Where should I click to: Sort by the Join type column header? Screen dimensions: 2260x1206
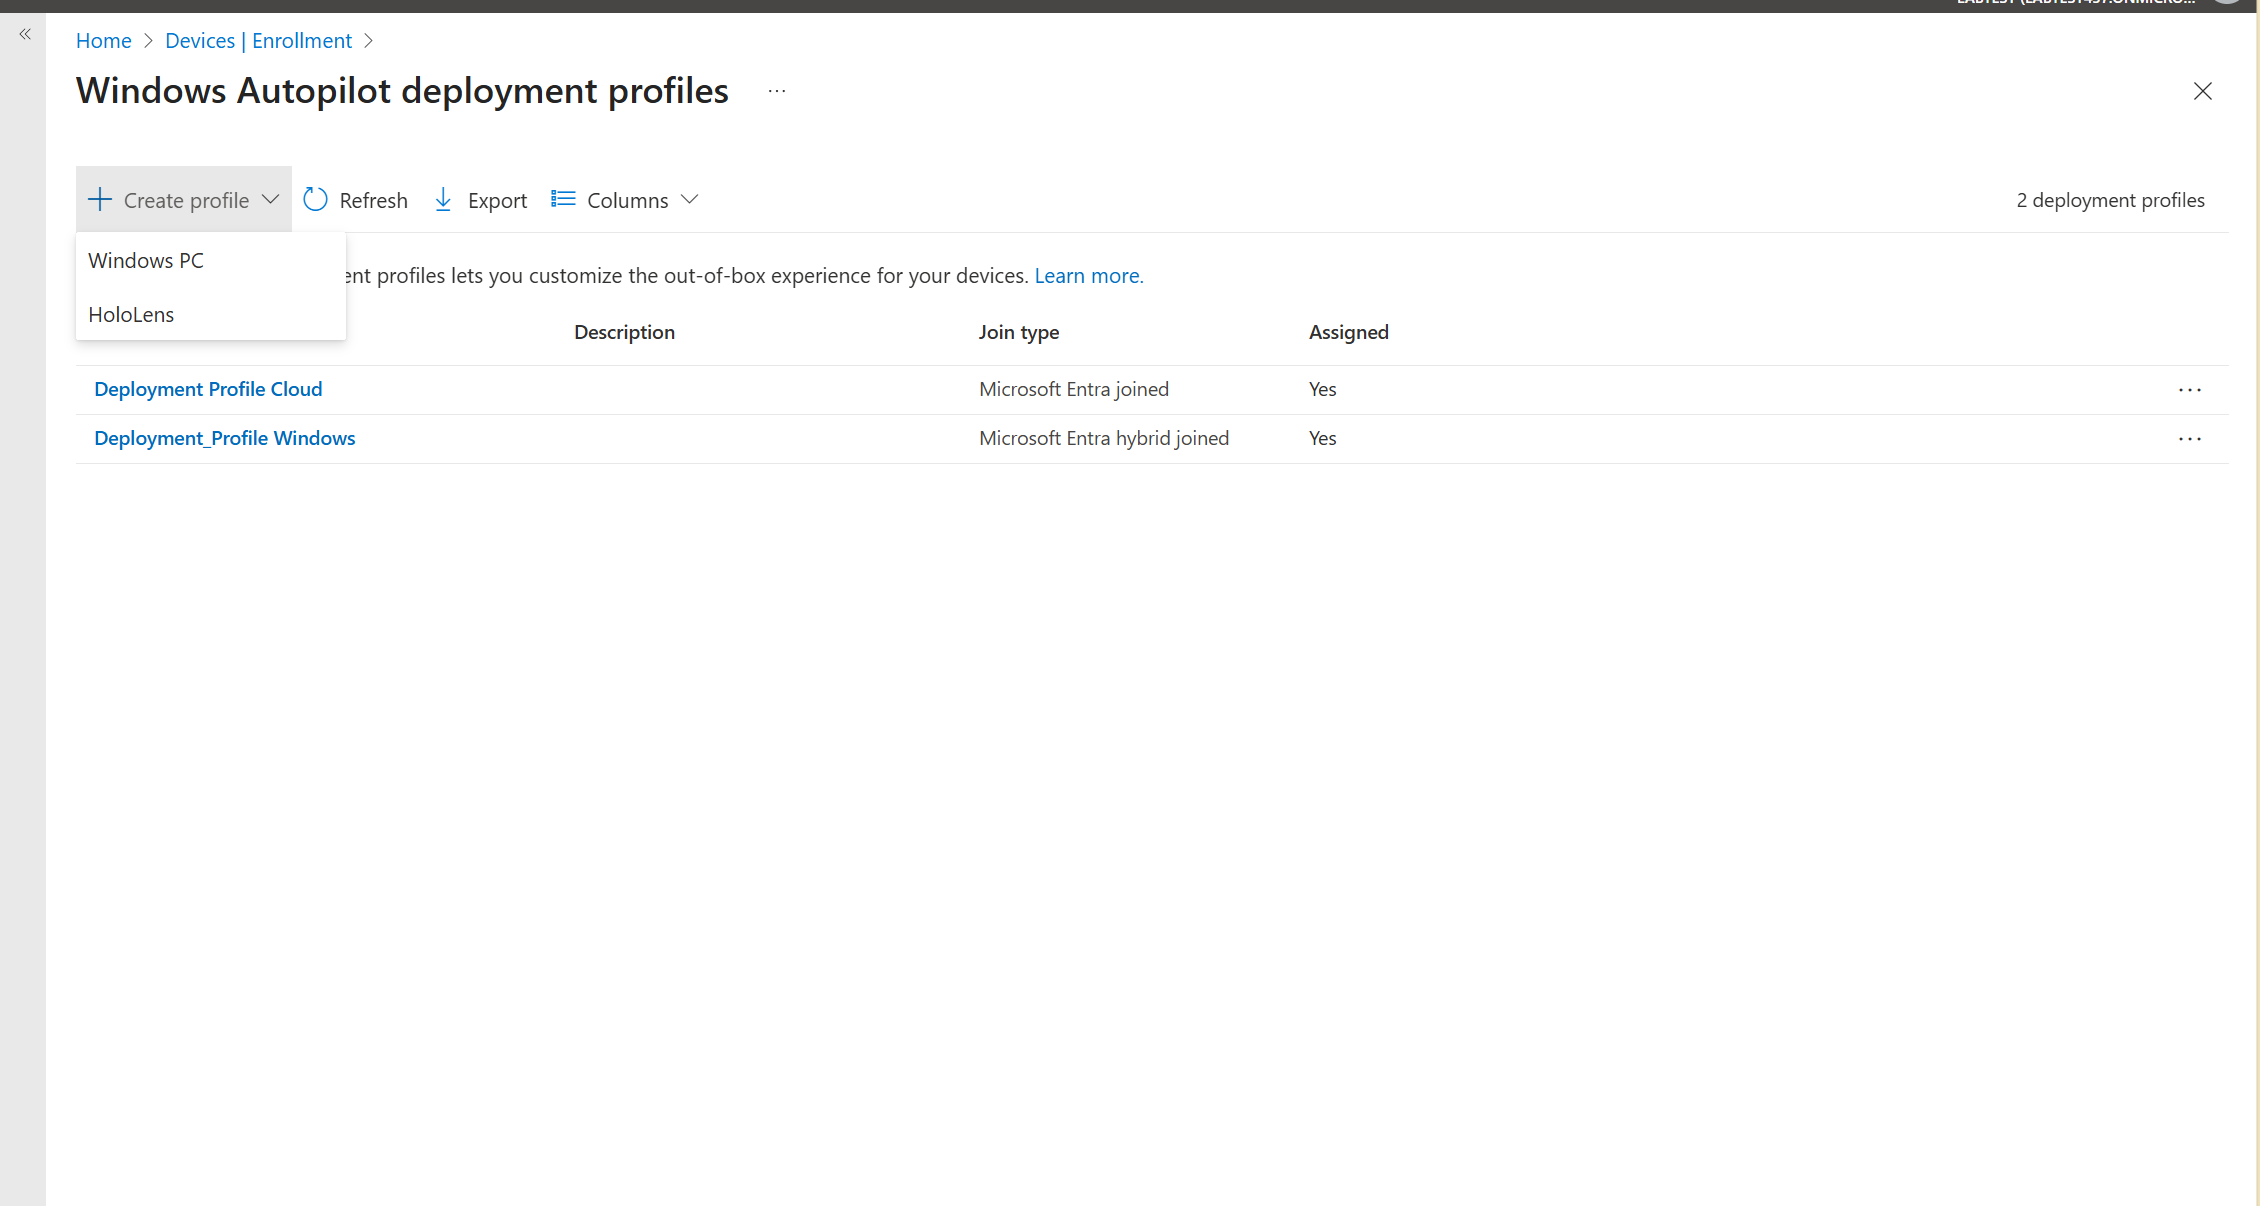(x=1018, y=332)
